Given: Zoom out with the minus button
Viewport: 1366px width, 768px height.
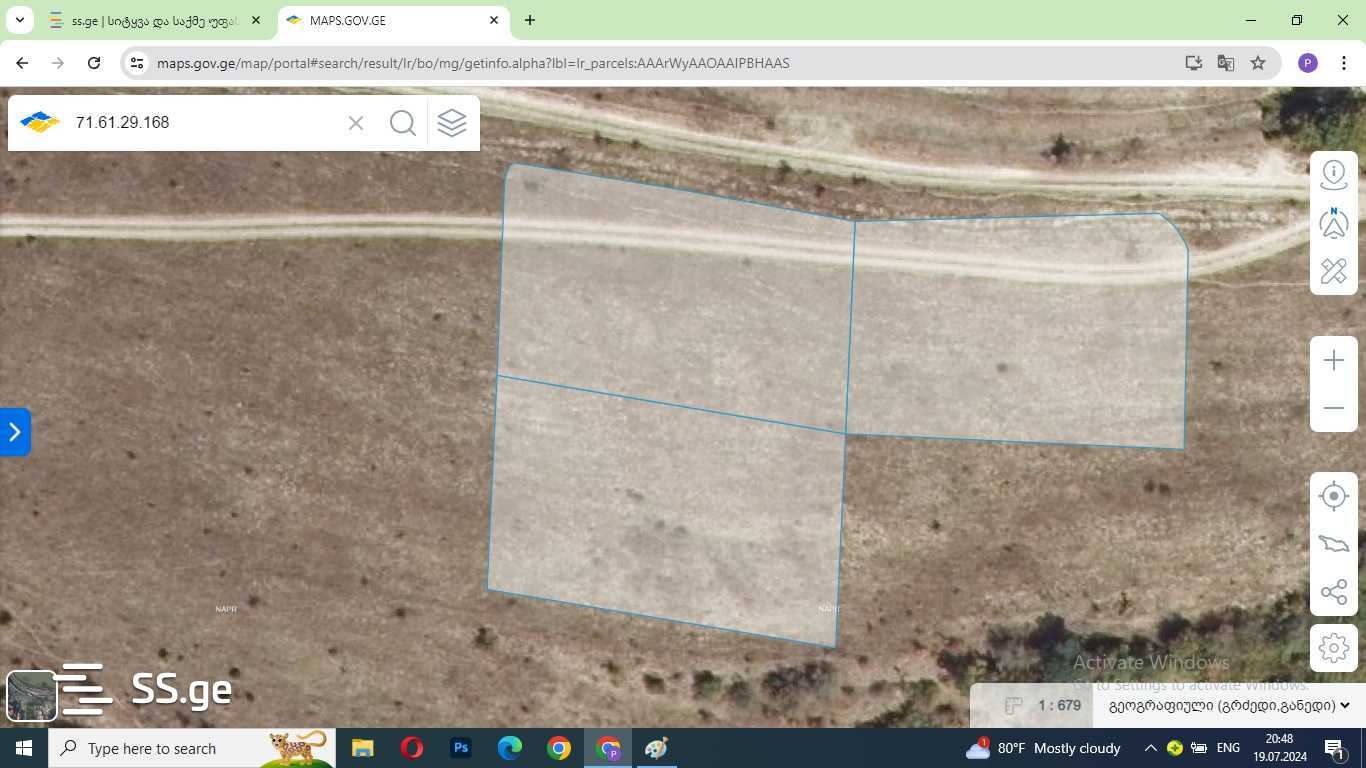Looking at the screenshot, I should 1333,408.
